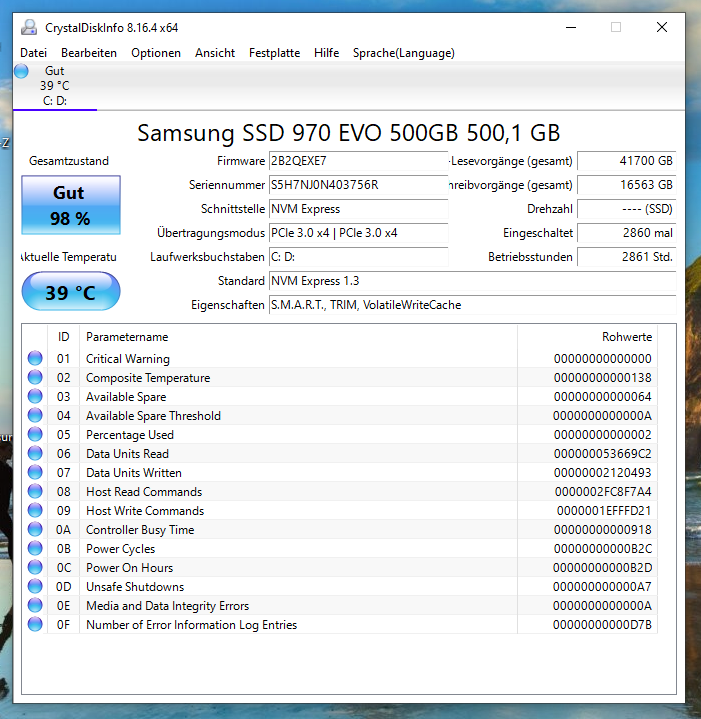The image size is (701, 719).
Task: Click the Schreibvorgänge value 16563 GB
Action: click(x=626, y=185)
